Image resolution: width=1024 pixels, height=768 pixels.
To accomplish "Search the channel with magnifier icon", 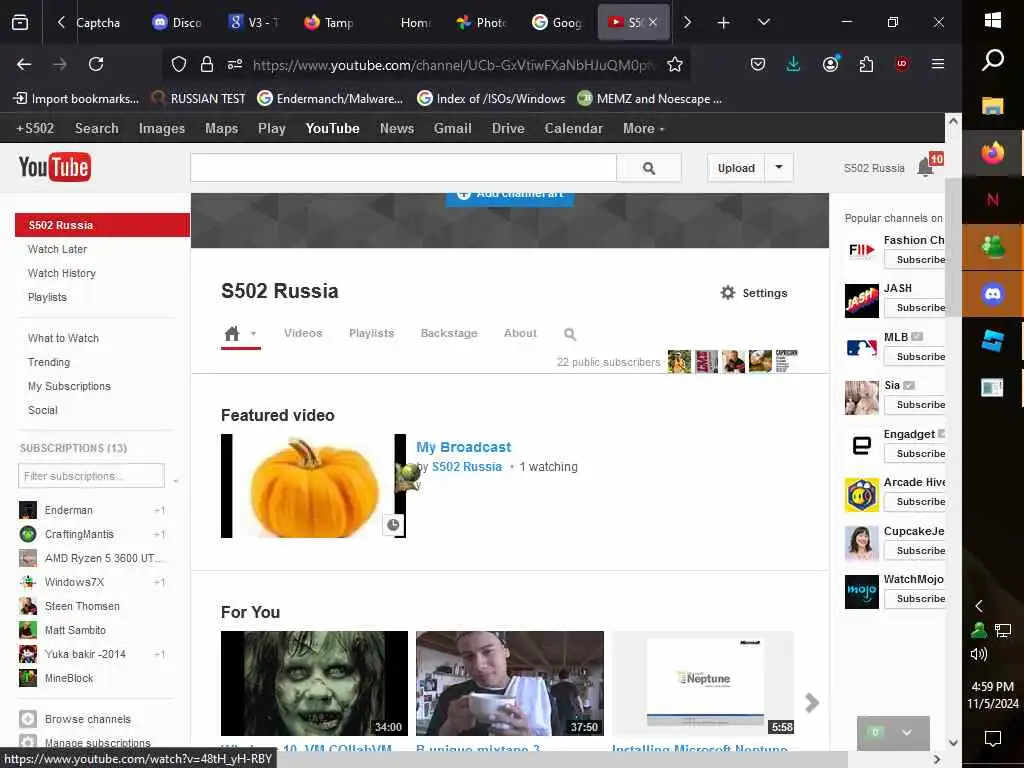I will coord(569,334).
